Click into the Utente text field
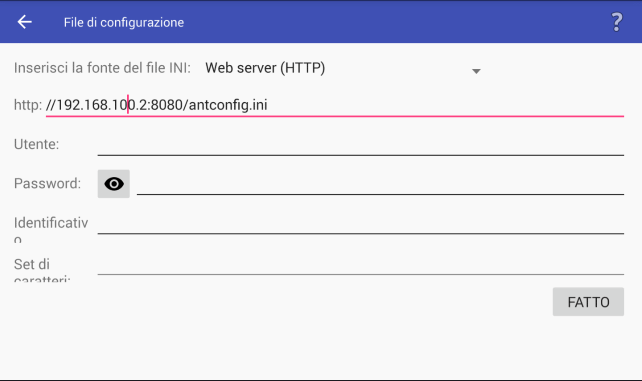Screen dimensions: 642x381 361,144
